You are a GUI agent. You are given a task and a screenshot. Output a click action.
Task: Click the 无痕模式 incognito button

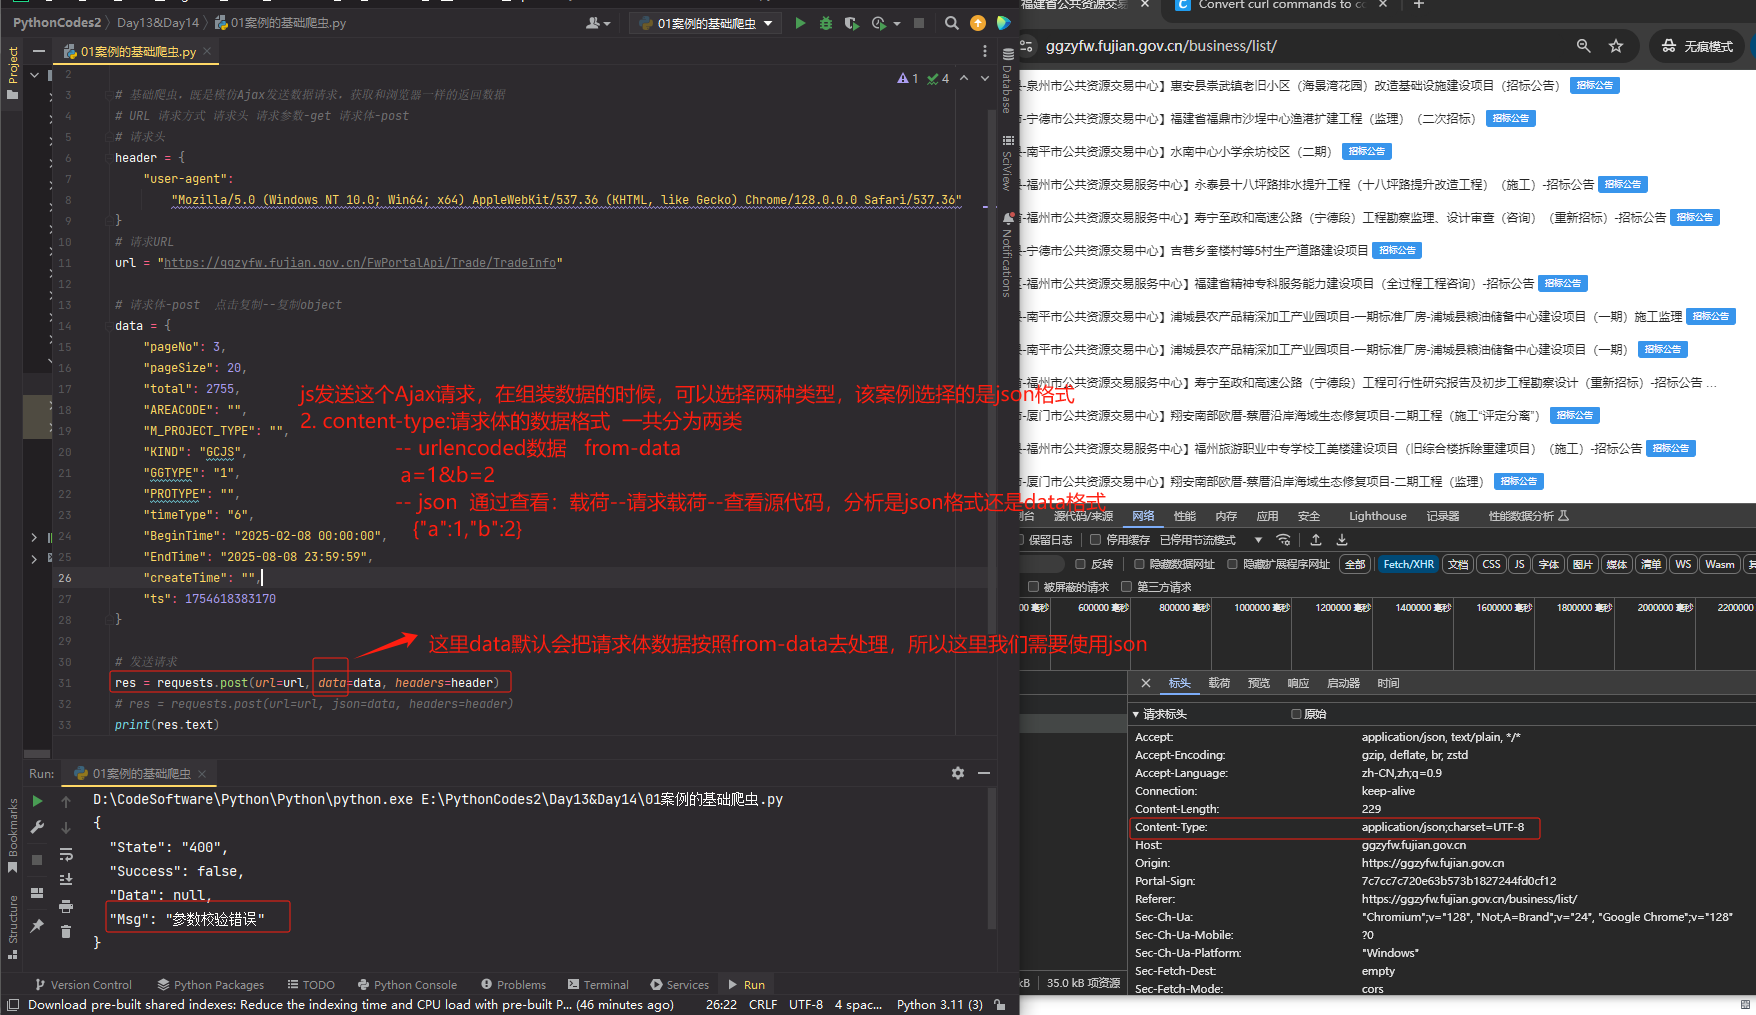pyautogui.click(x=1697, y=46)
